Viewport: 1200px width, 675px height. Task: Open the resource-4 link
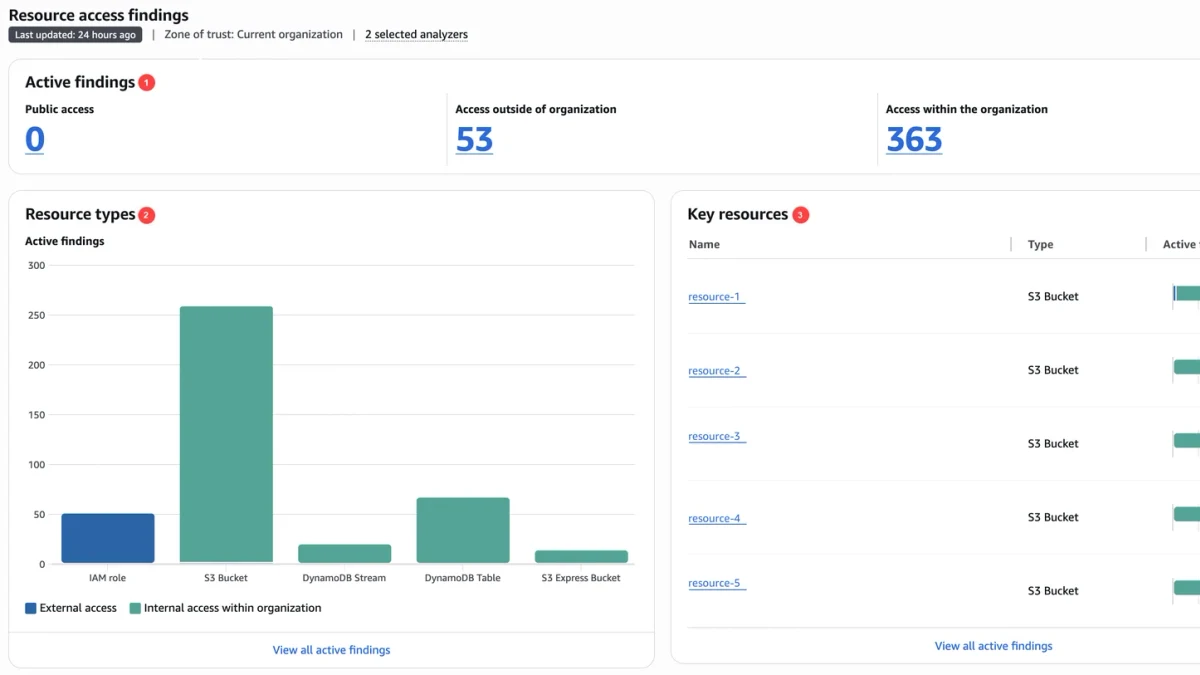click(x=716, y=519)
